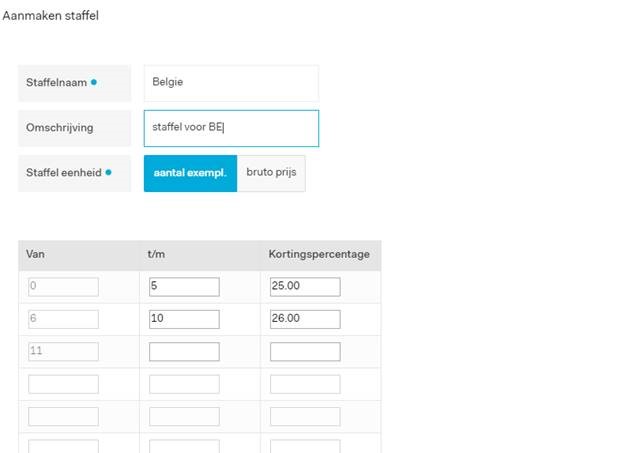Click the t/m field with value 10

(184, 319)
